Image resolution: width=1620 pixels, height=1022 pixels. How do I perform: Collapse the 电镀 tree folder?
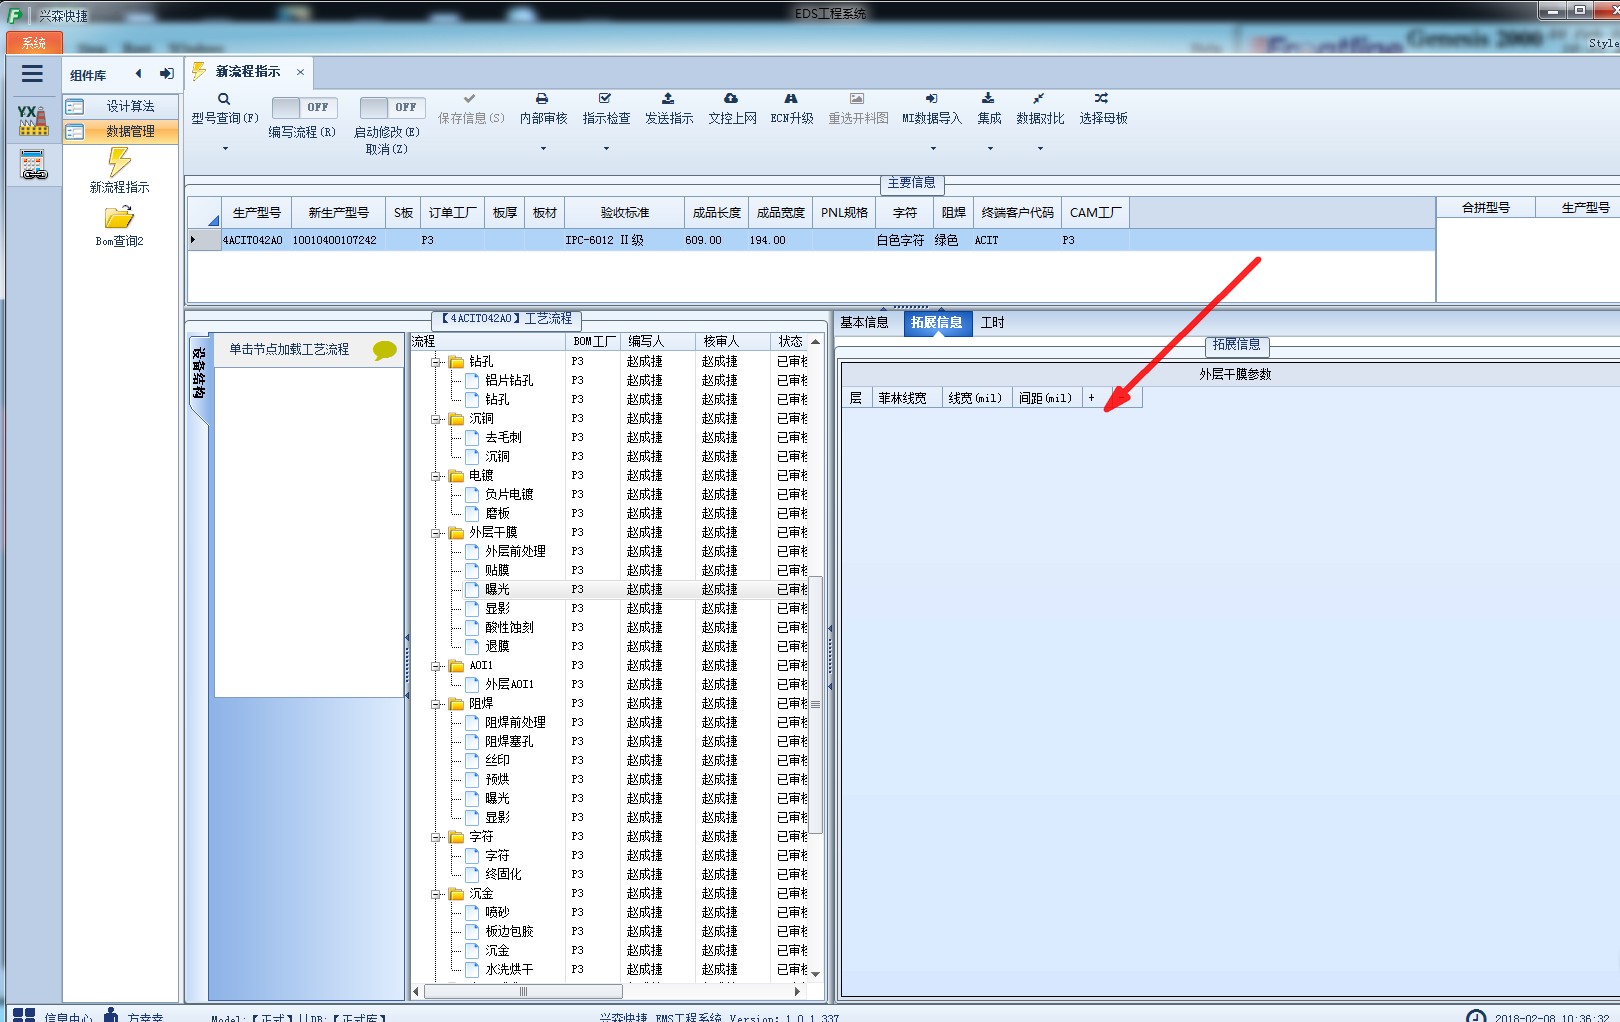click(436, 476)
